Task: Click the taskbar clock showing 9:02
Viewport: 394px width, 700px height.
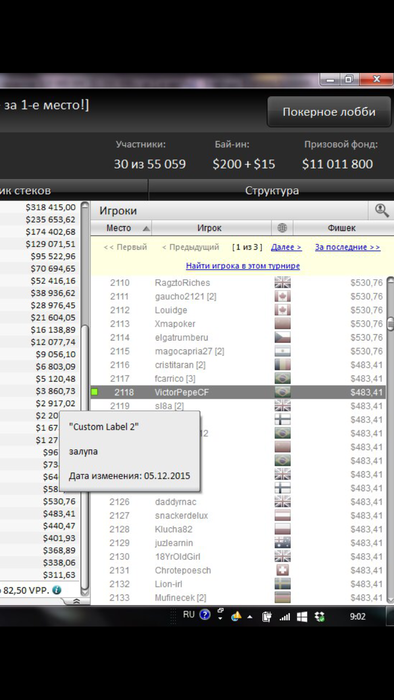Action: click(357, 617)
